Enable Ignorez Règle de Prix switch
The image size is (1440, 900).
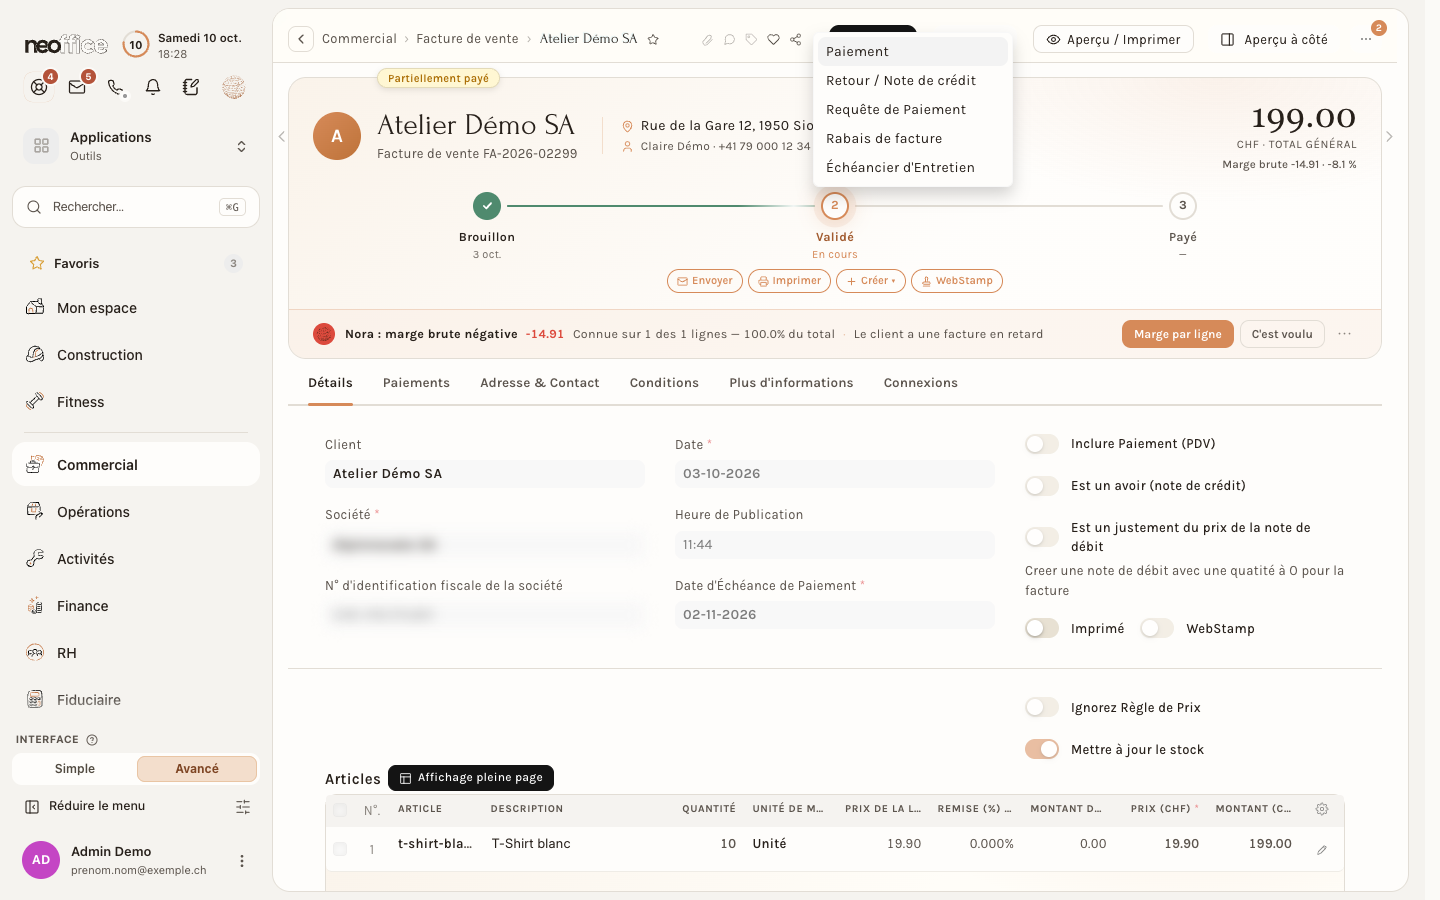coord(1042,707)
